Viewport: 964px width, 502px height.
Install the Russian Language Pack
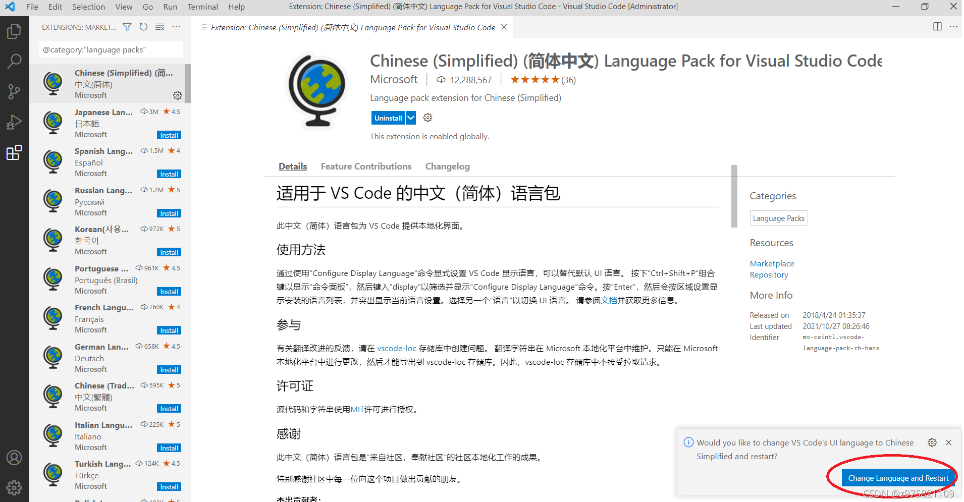169,213
